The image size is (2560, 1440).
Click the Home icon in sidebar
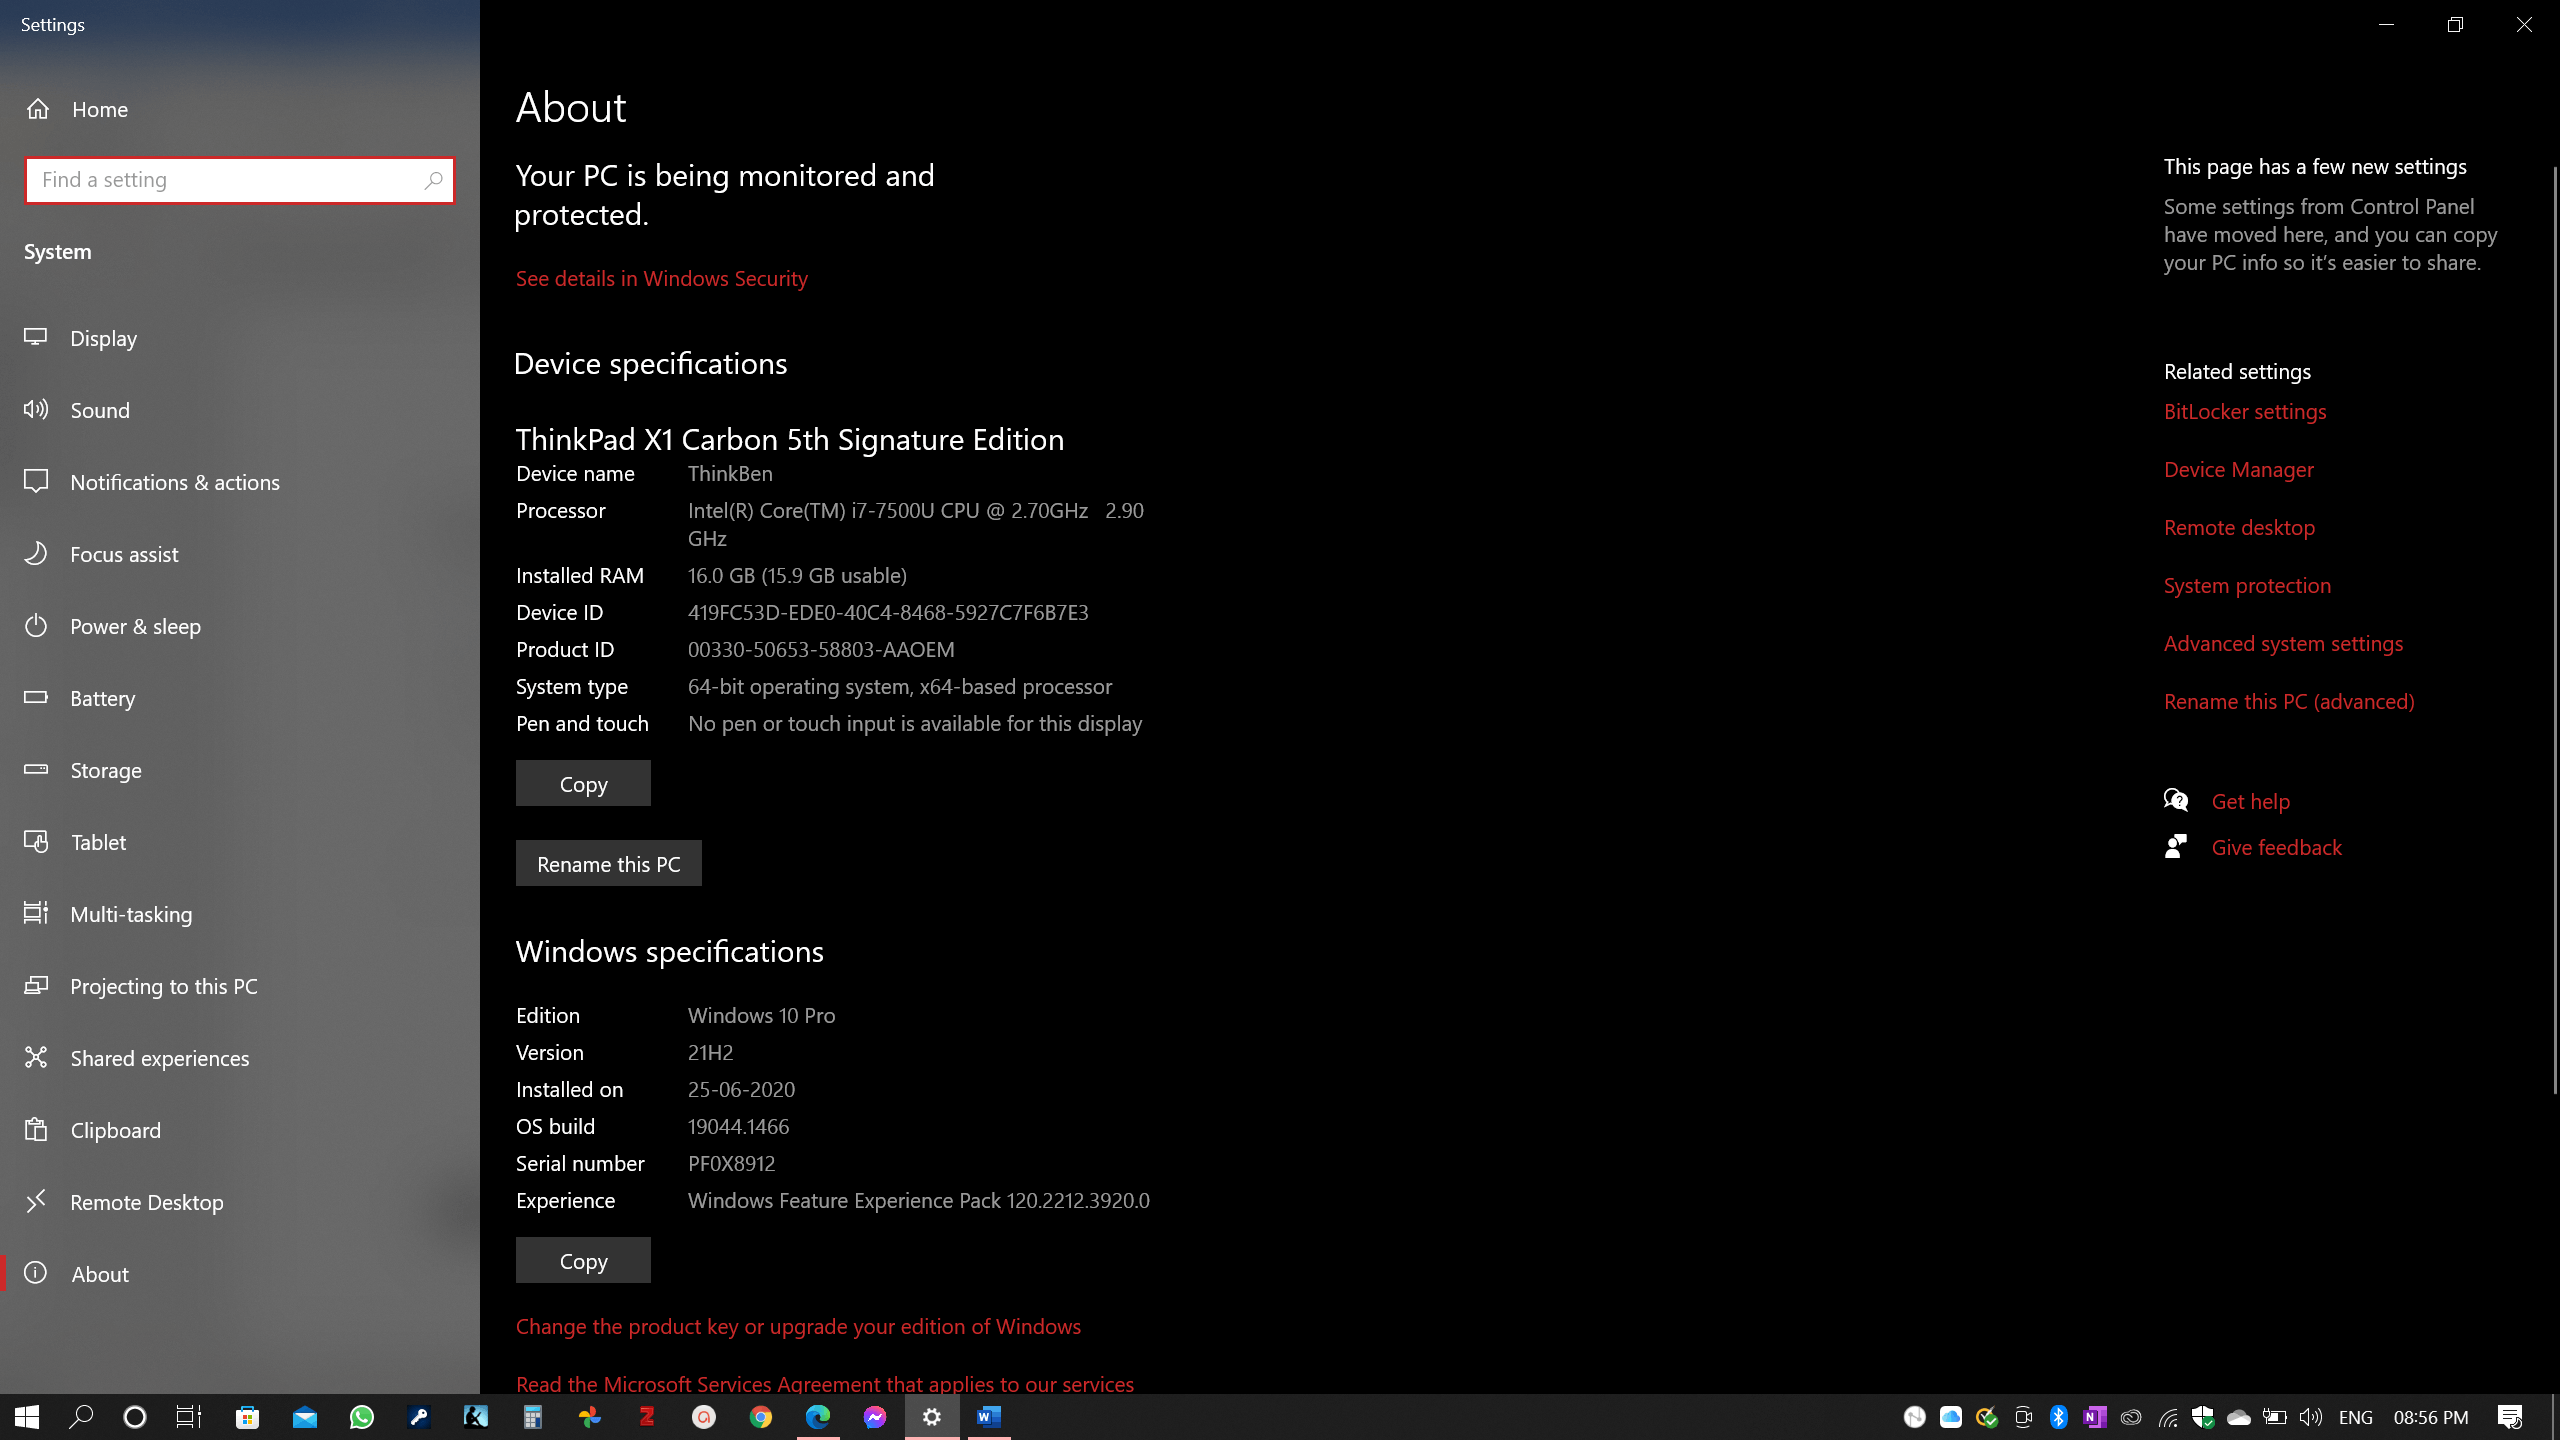[38, 109]
